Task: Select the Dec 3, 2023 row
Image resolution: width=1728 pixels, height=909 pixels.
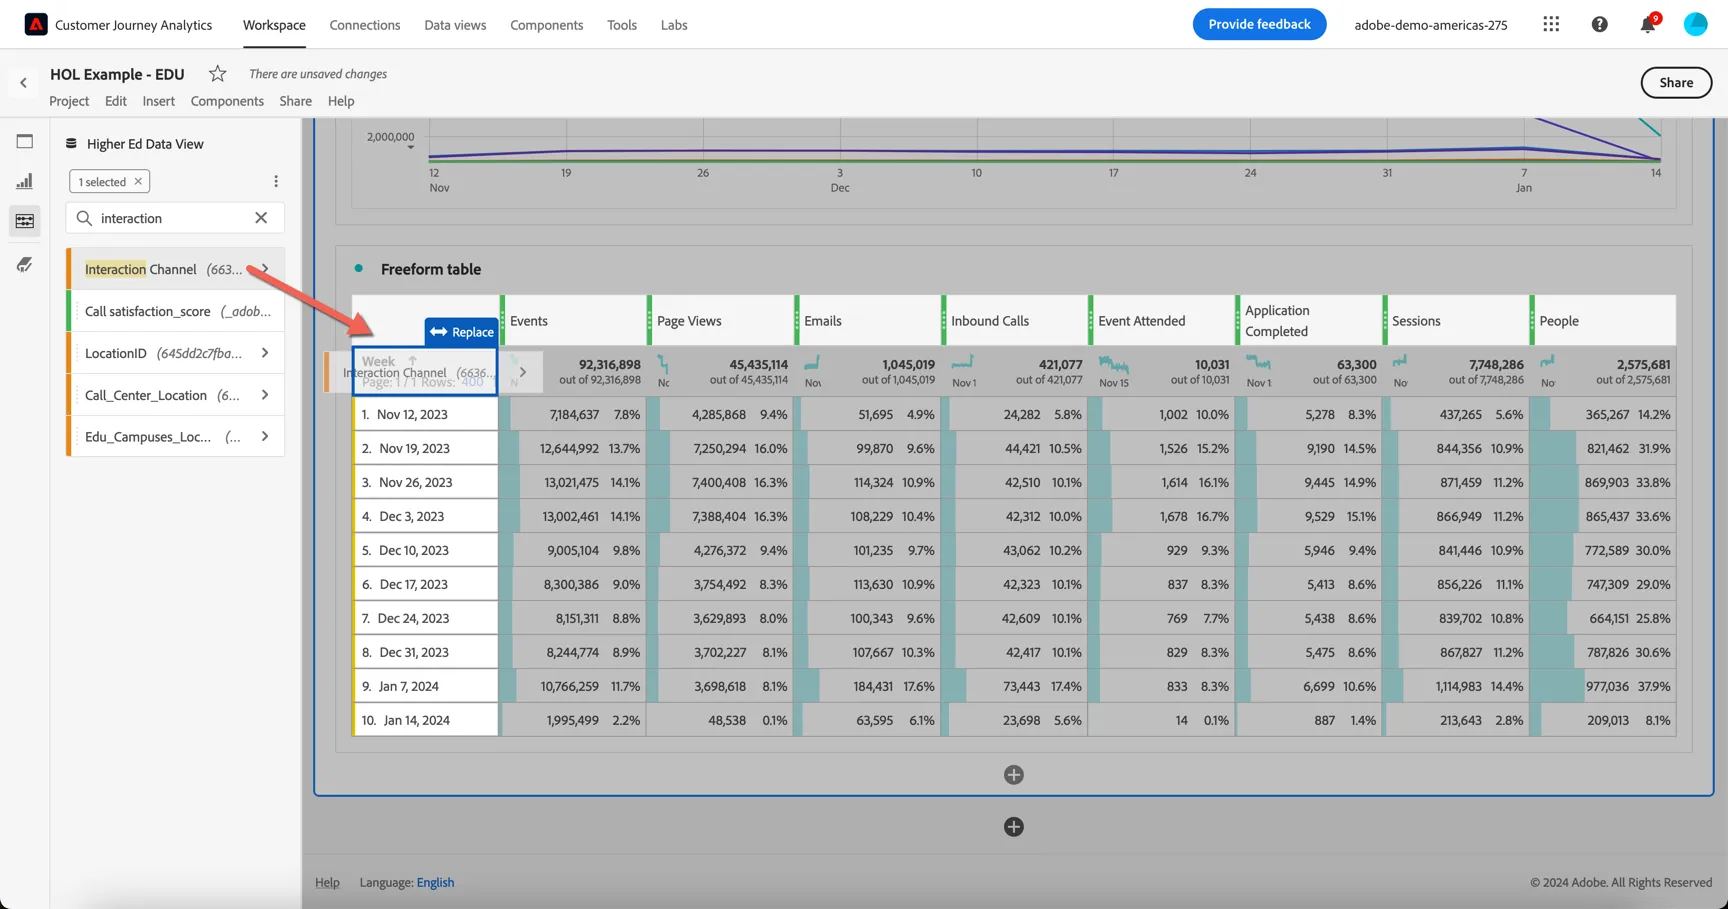Action: pyautogui.click(x=425, y=516)
